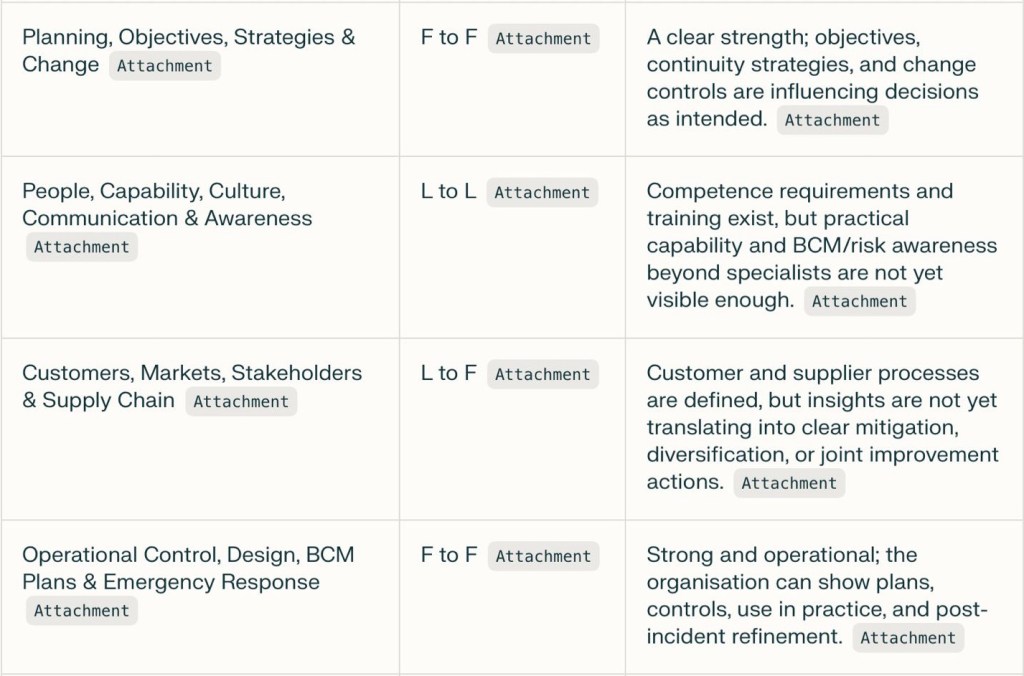Open Attachment next to Planning row's Change label
The image size is (1024, 676).
pyautogui.click(x=165, y=66)
